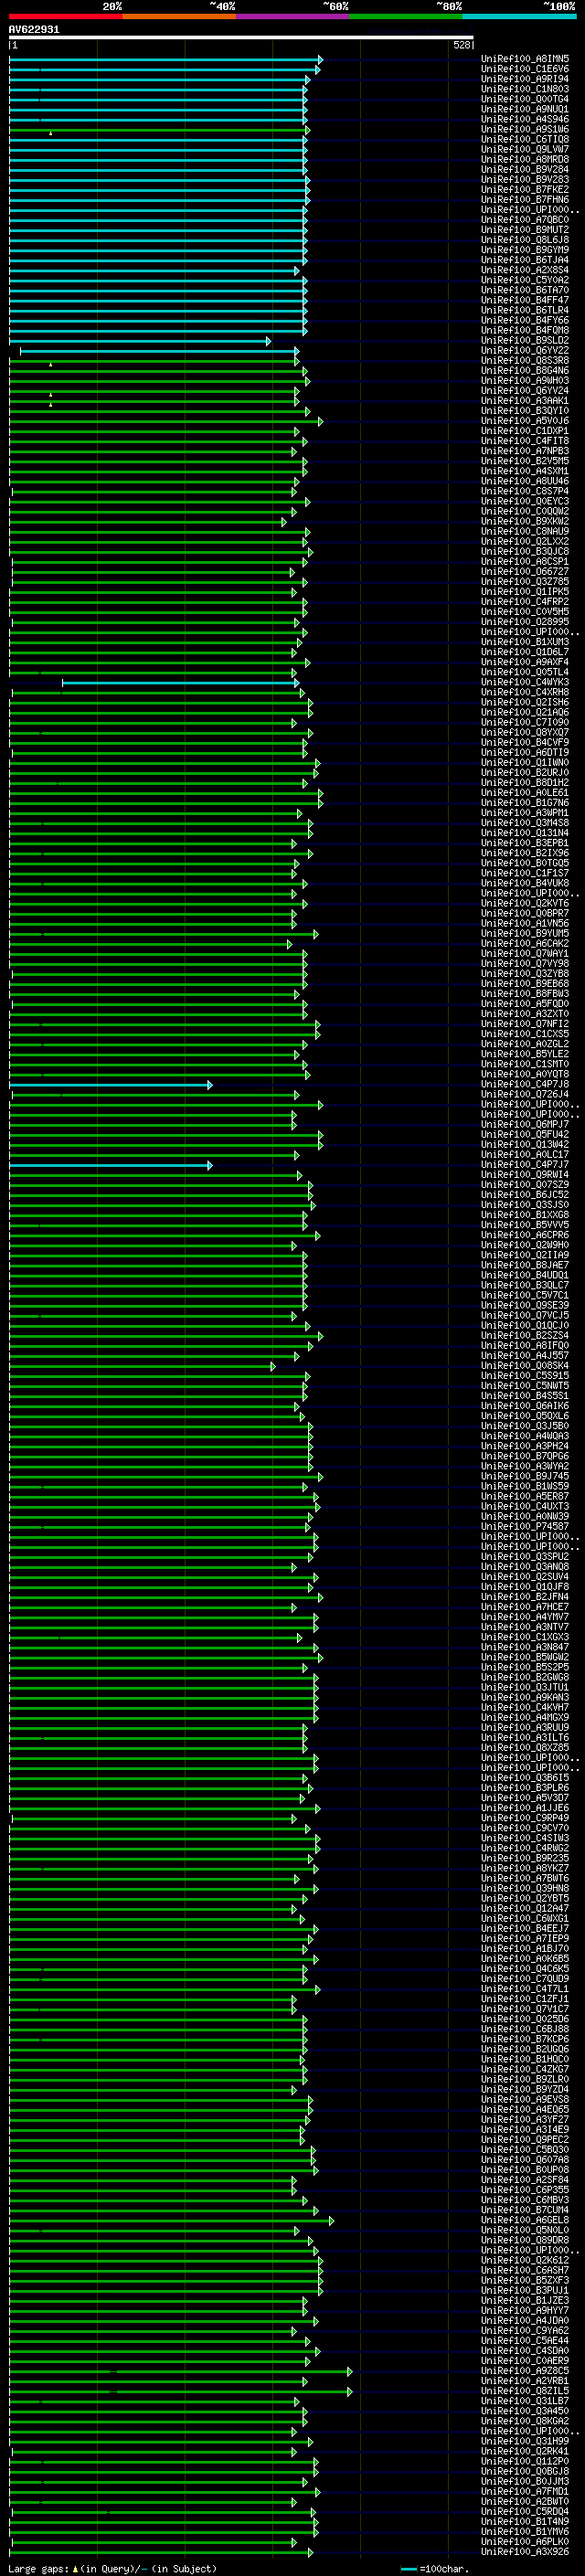Click the UniRef100_B9SLD2 label

525,341
